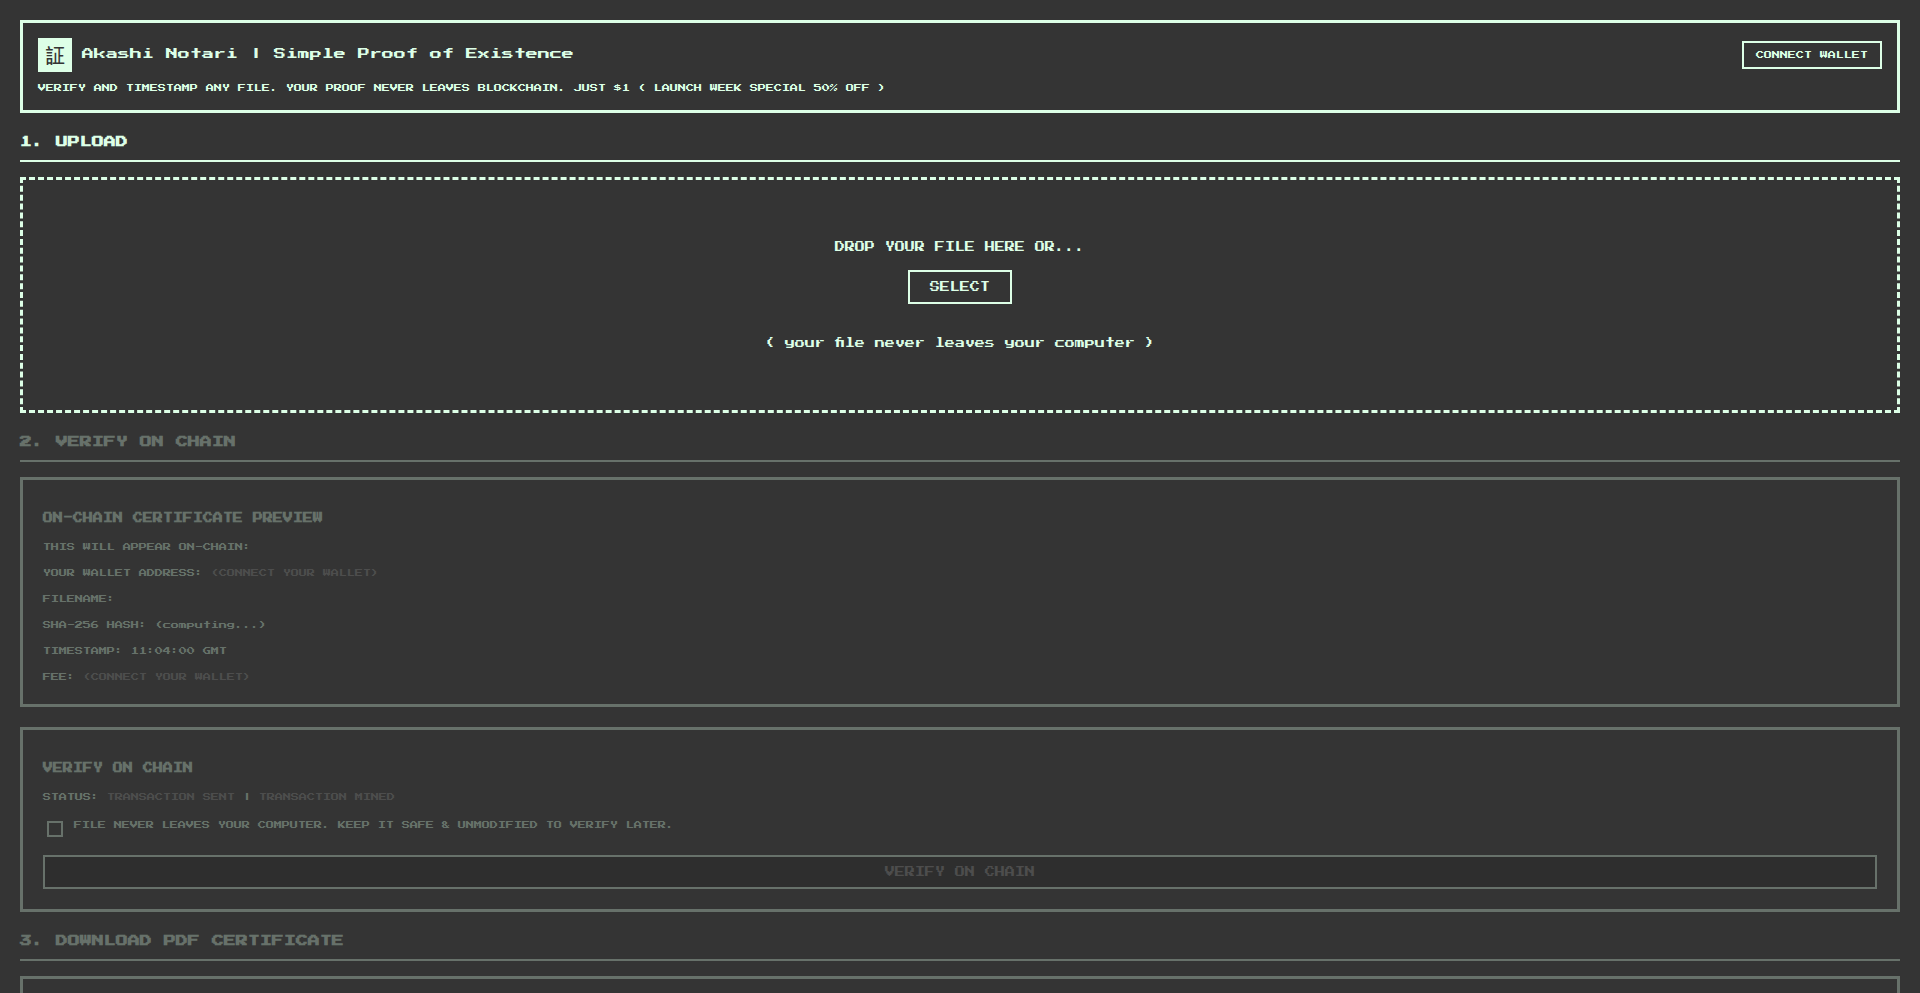Click the Akashi Notari kanji logo icon

coord(55,55)
